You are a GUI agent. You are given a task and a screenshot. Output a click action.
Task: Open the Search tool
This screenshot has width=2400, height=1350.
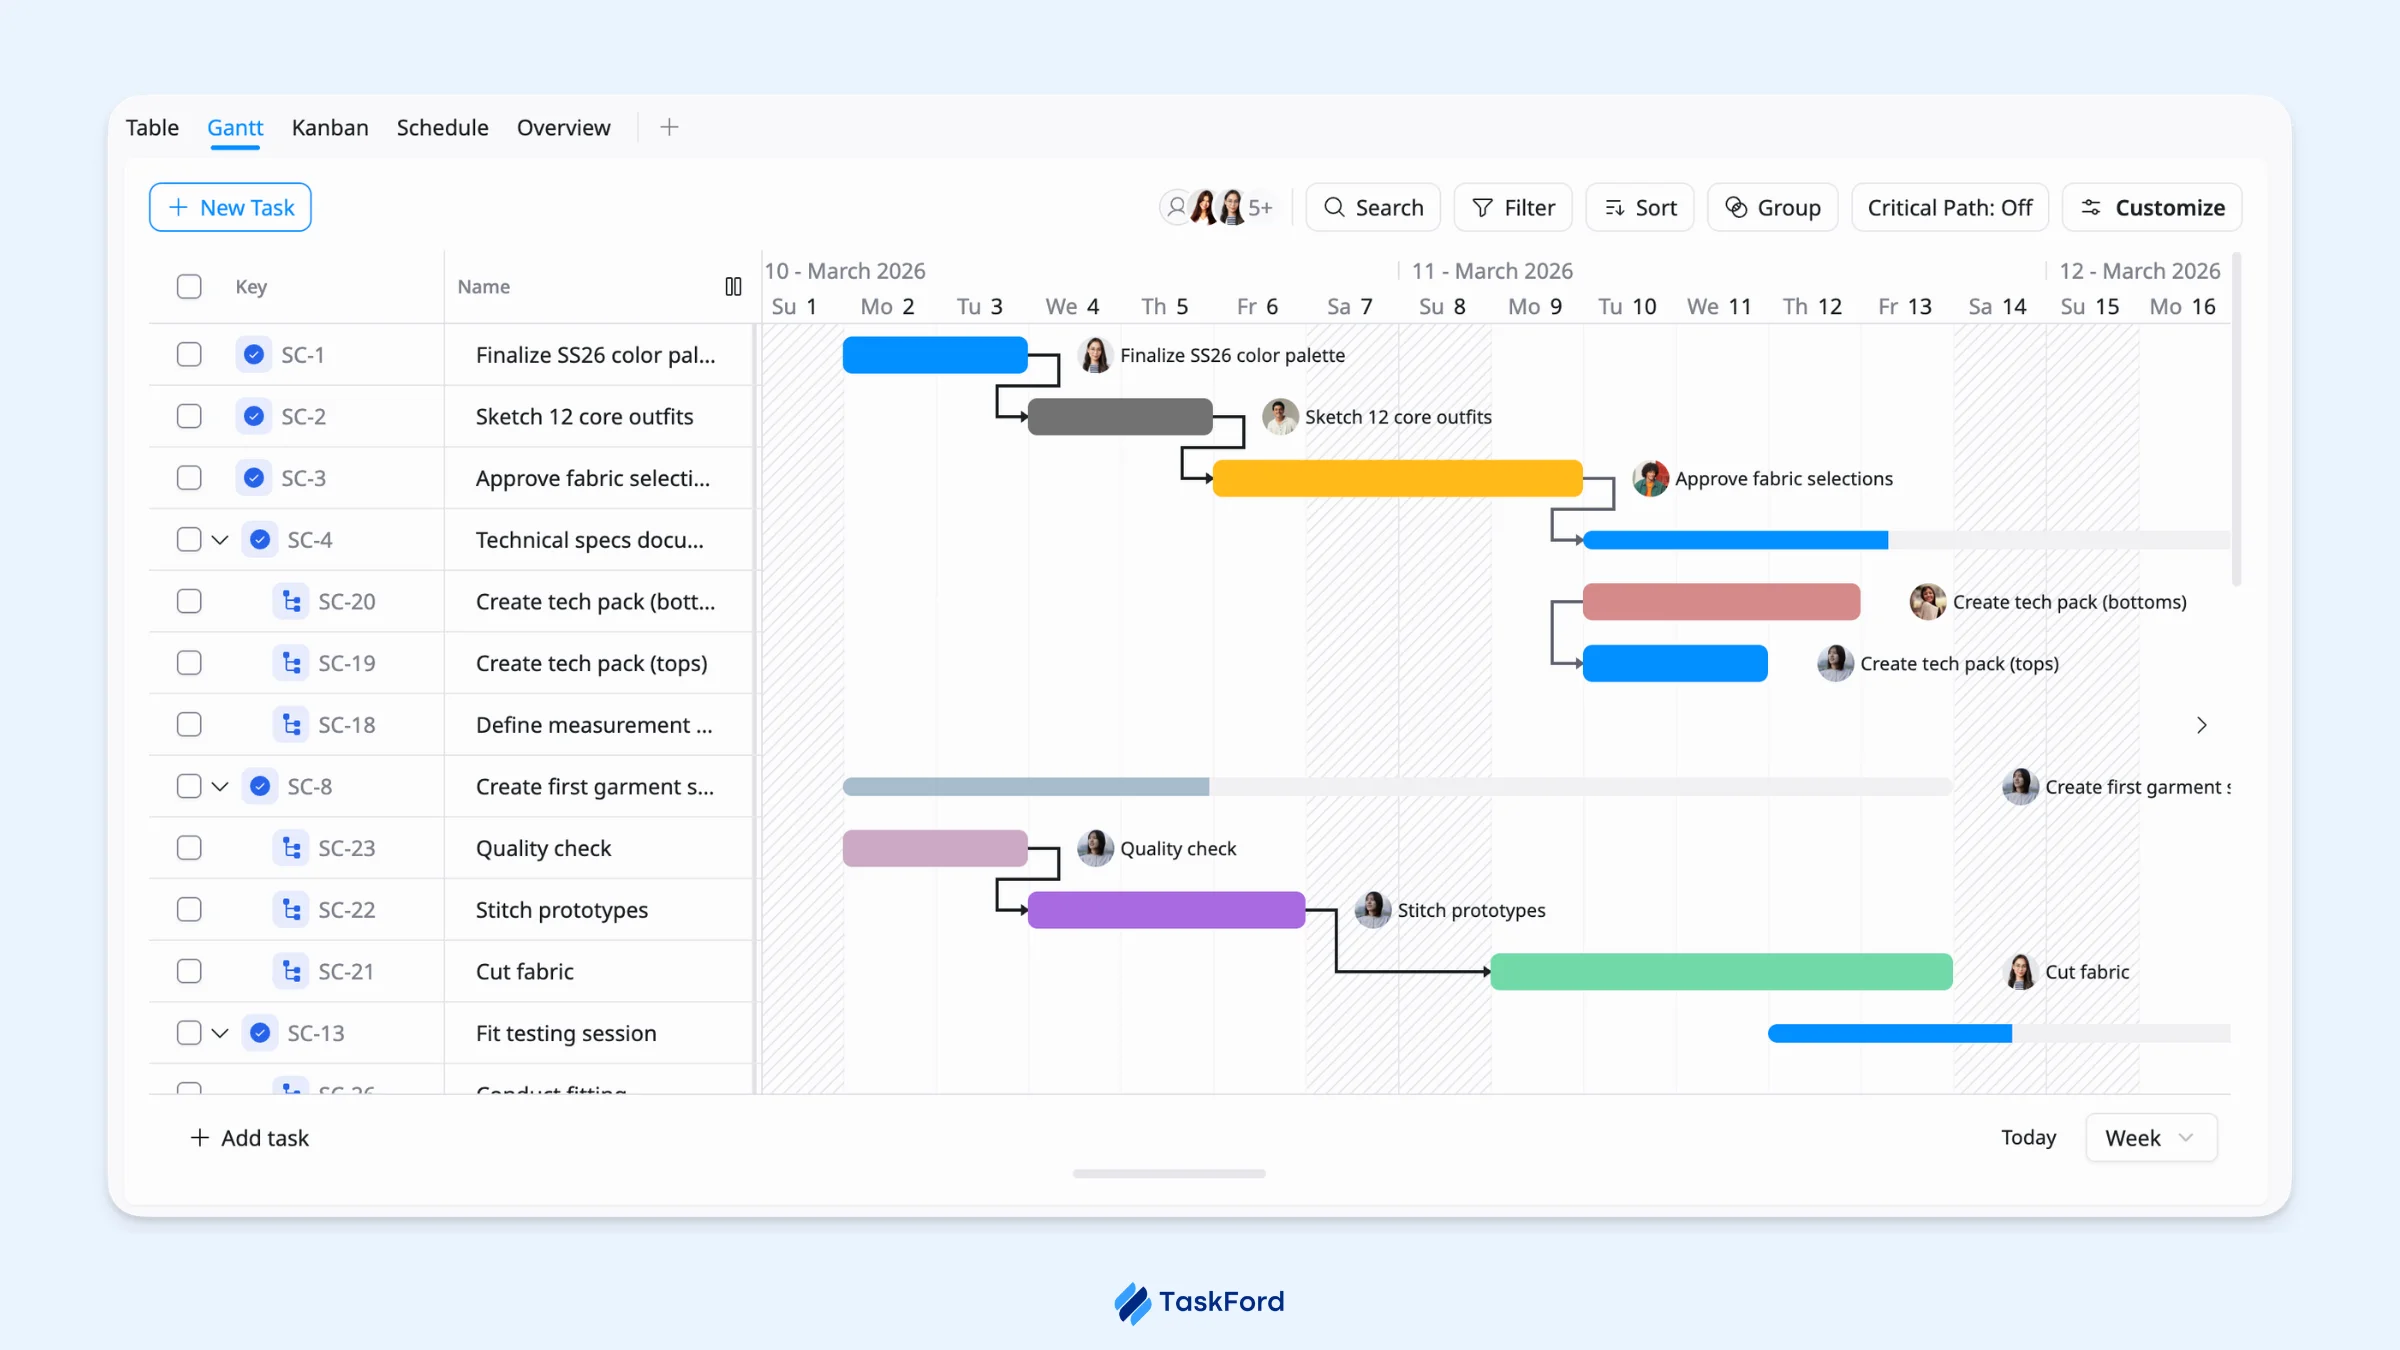1373,207
